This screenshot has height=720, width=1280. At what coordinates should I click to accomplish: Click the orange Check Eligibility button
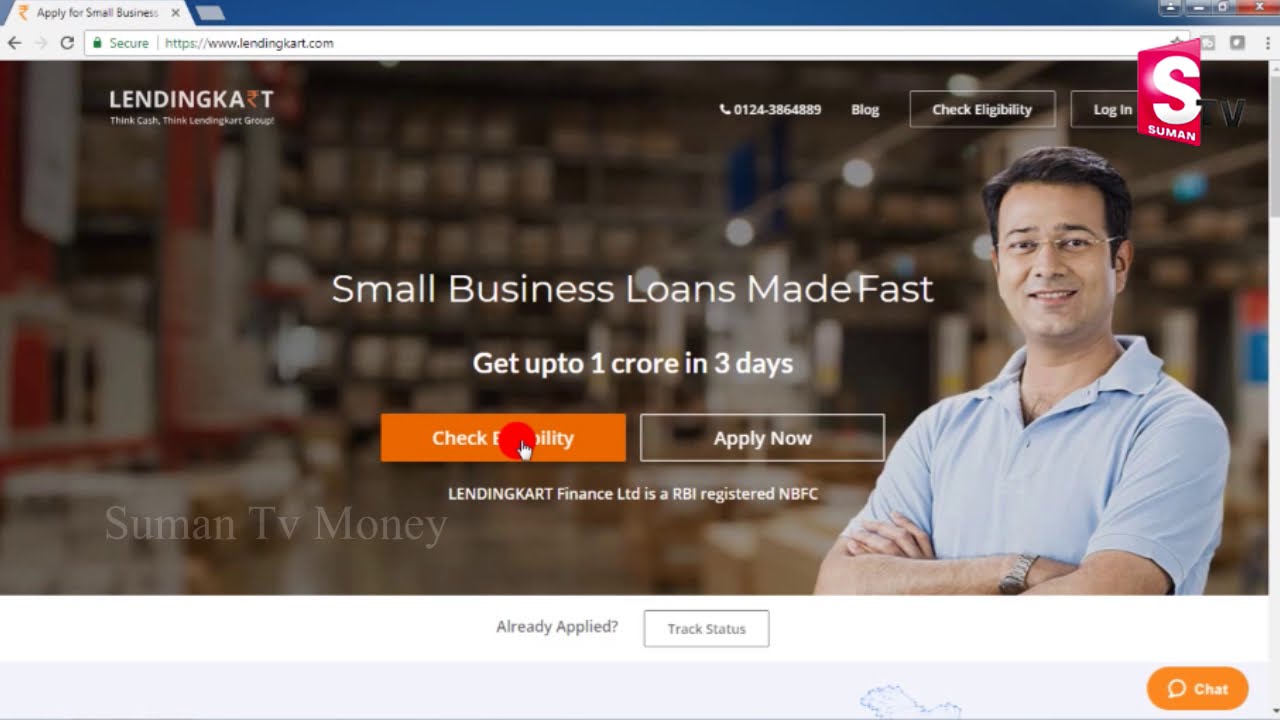(503, 438)
